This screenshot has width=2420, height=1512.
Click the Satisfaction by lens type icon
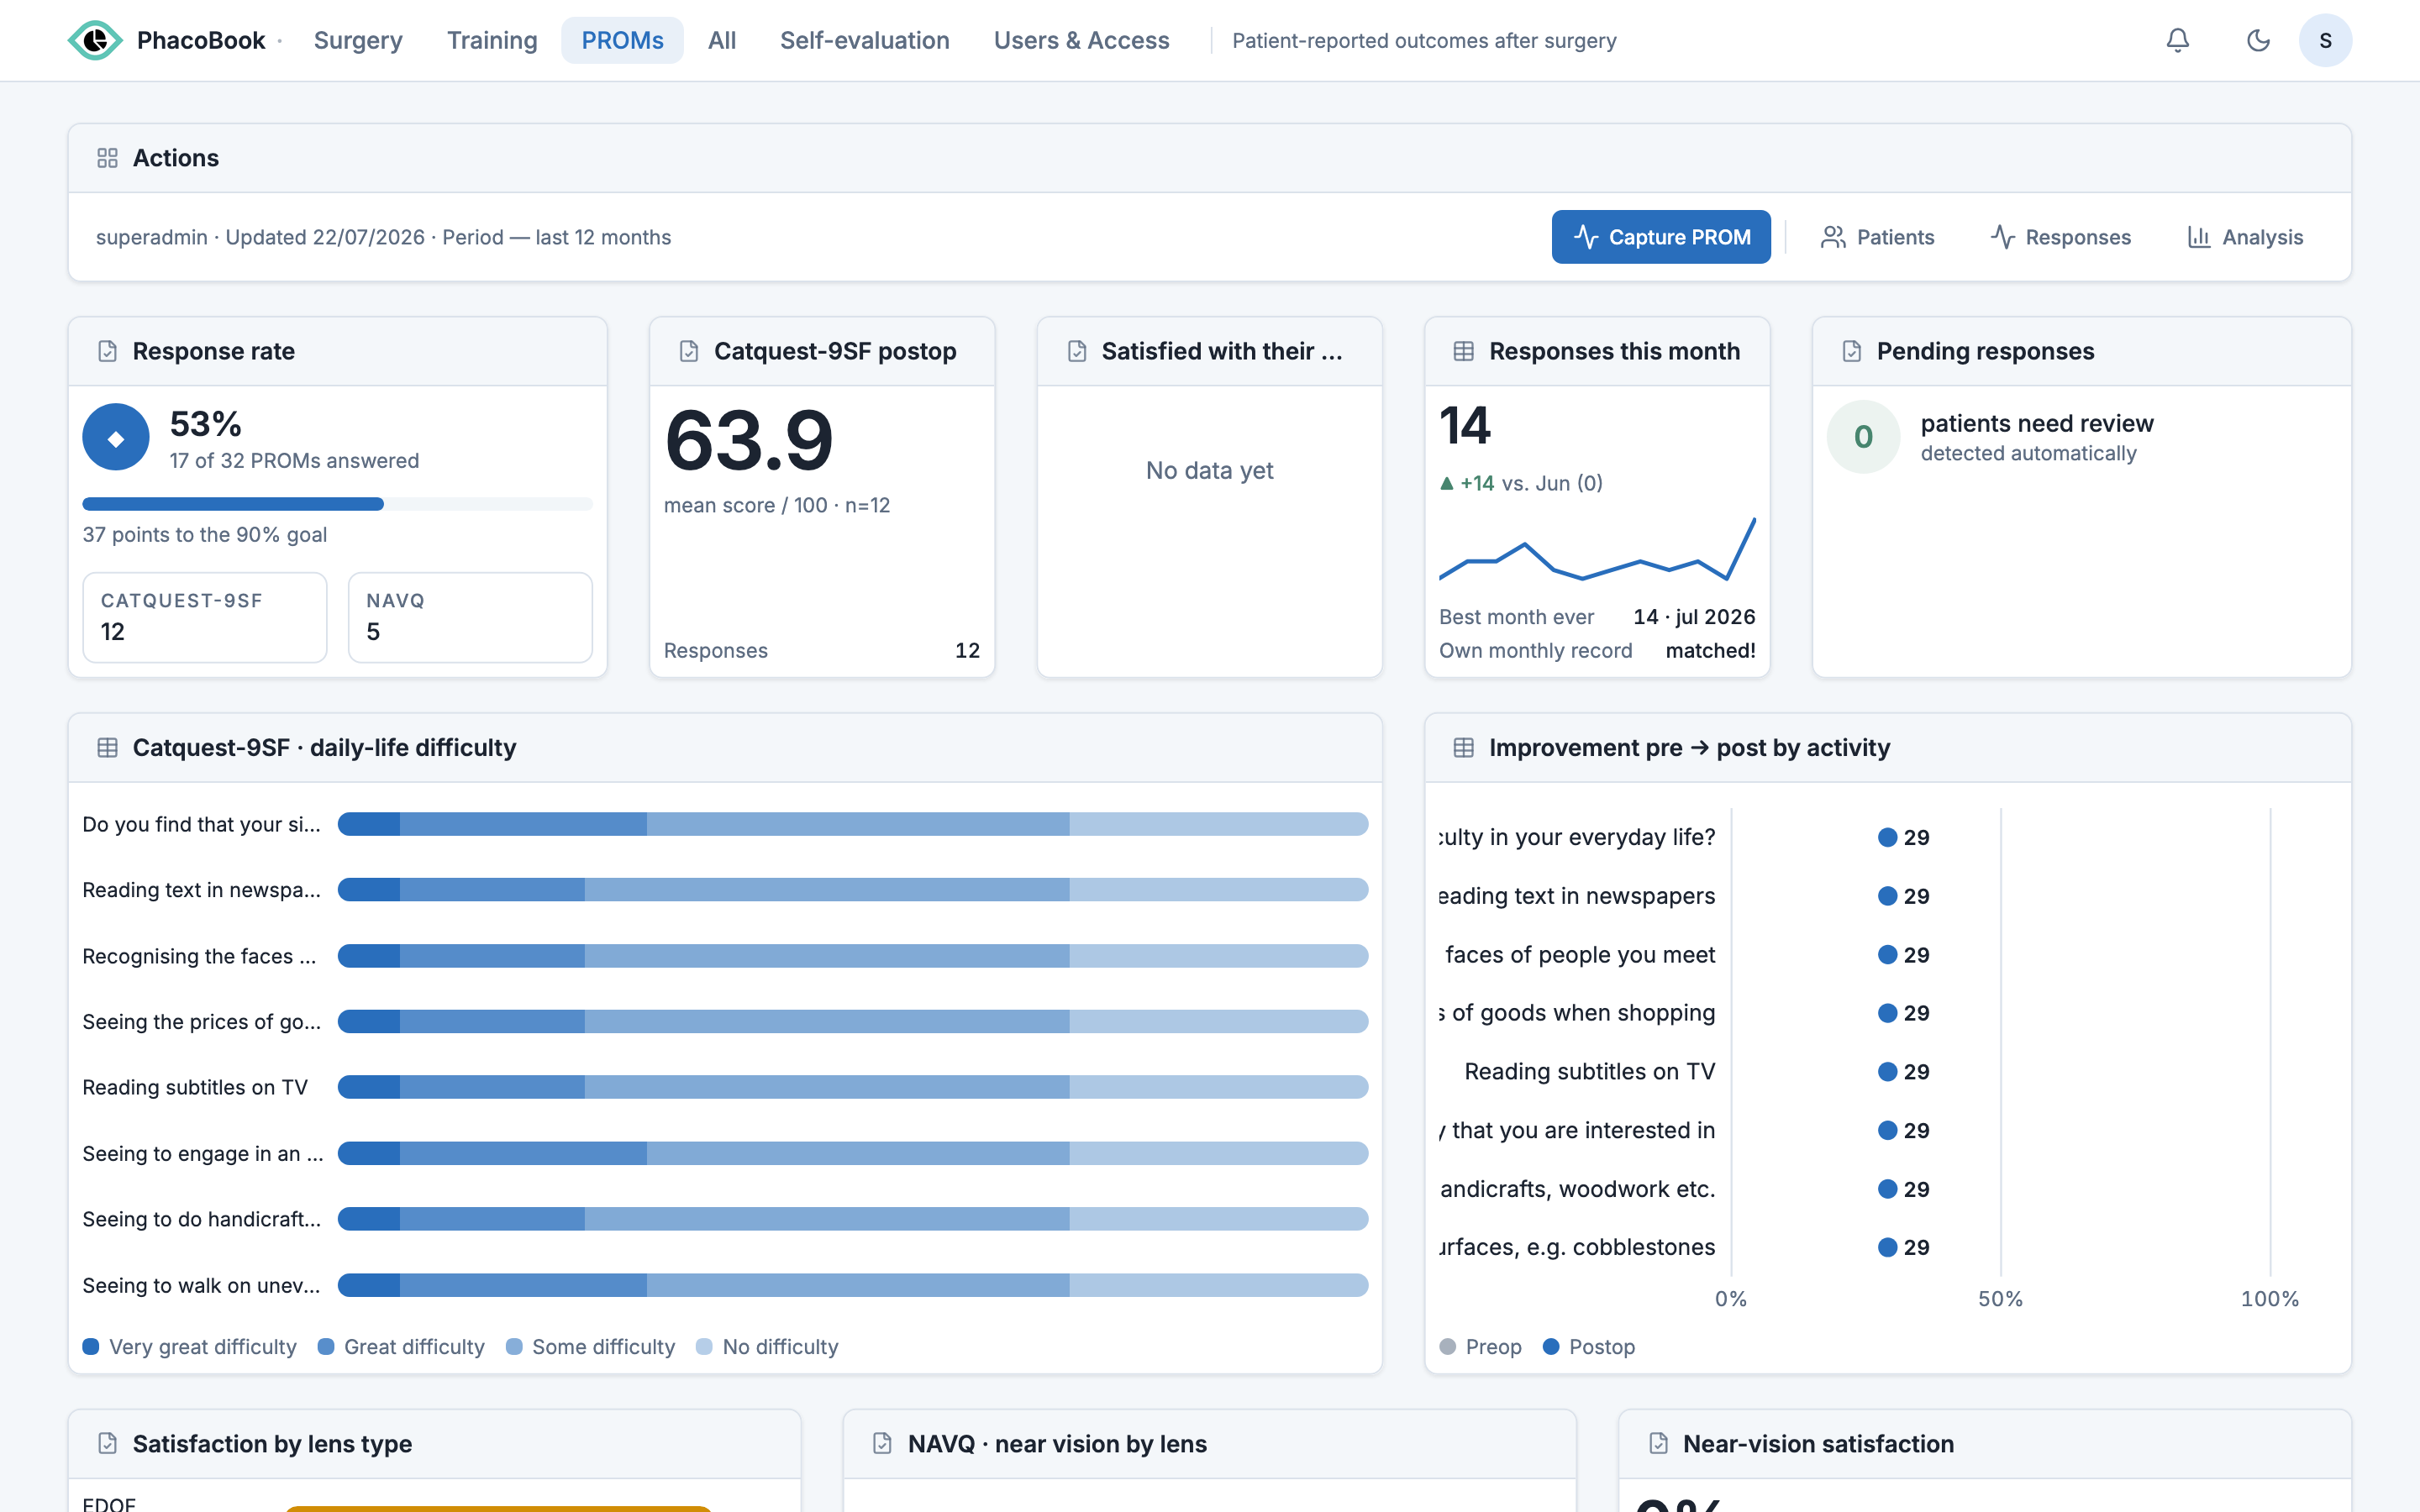tap(107, 1444)
